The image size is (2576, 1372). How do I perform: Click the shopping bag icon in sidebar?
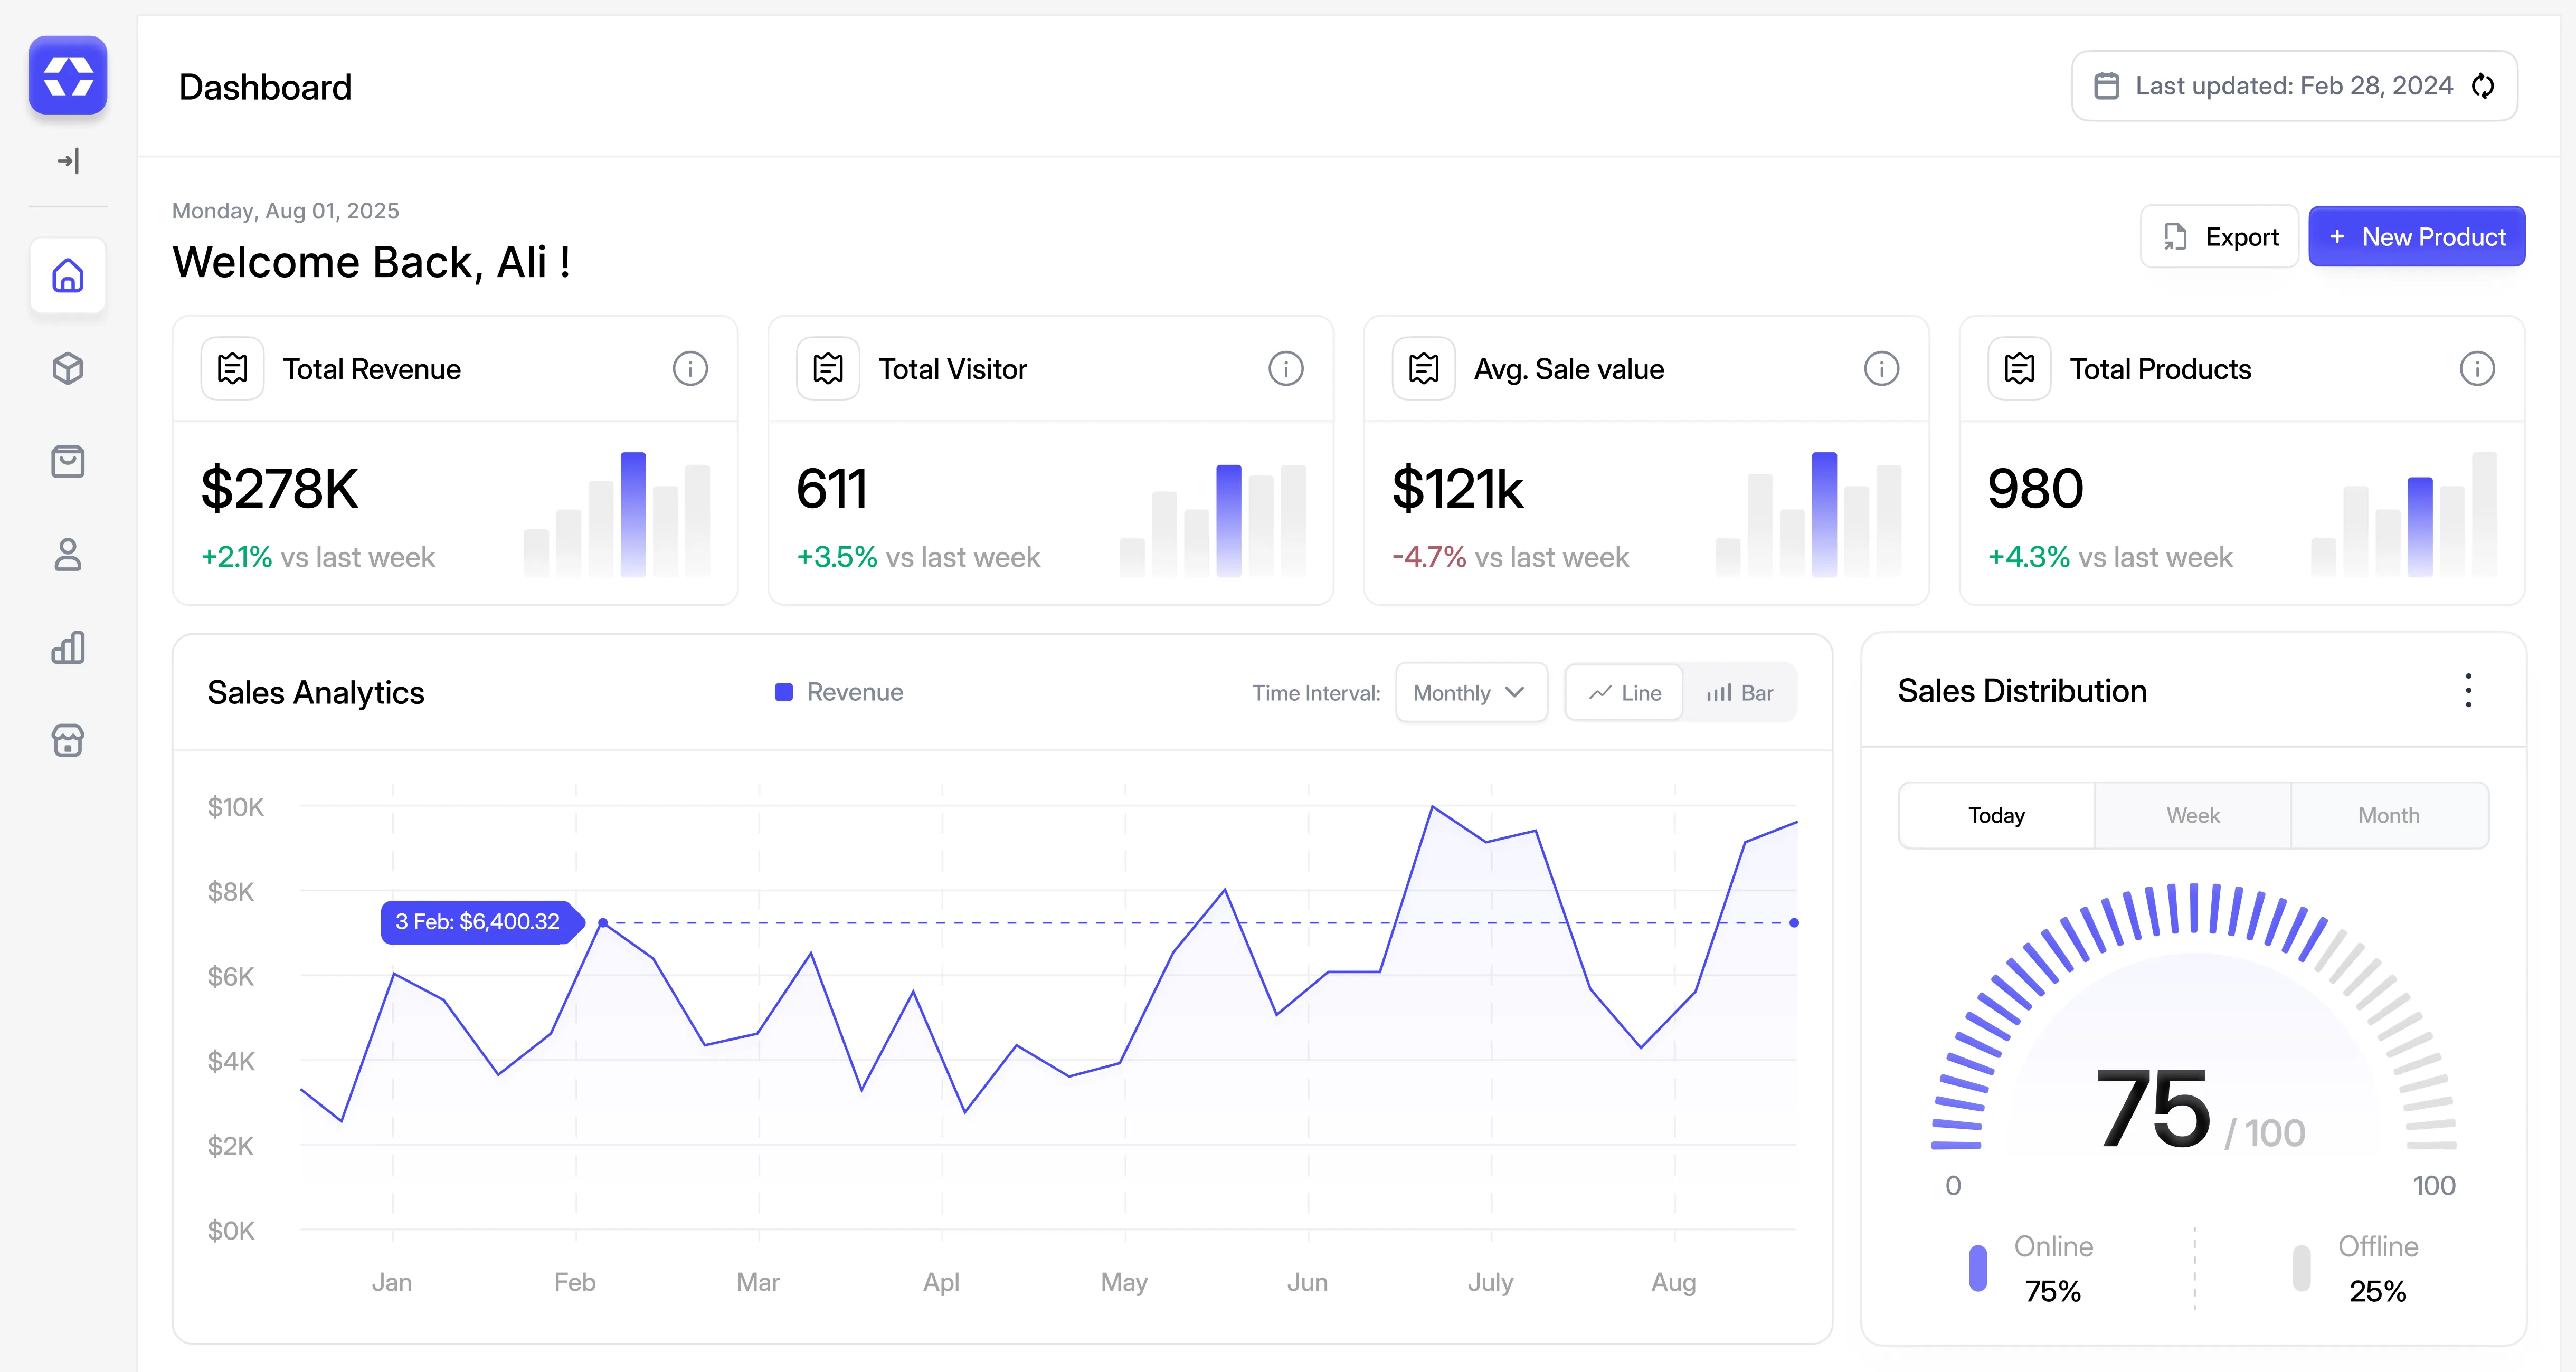pyautogui.click(x=68, y=461)
